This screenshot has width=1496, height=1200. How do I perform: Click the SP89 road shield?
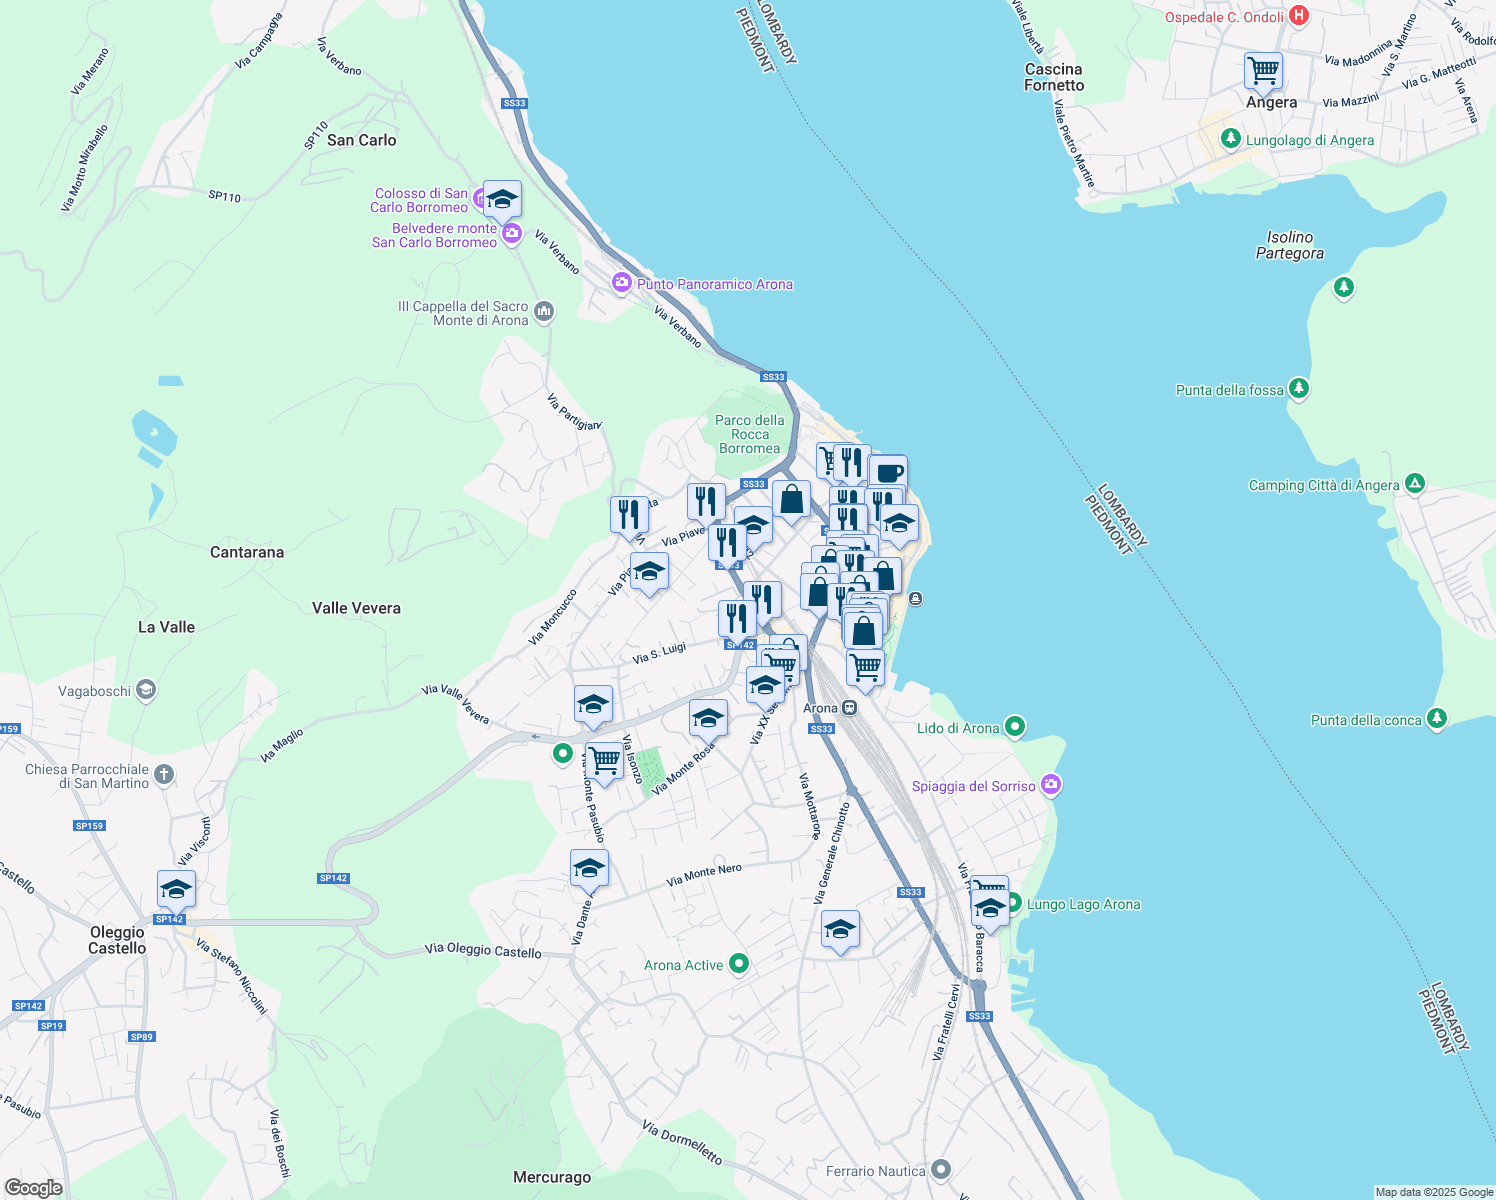[x=142, y=1036]
